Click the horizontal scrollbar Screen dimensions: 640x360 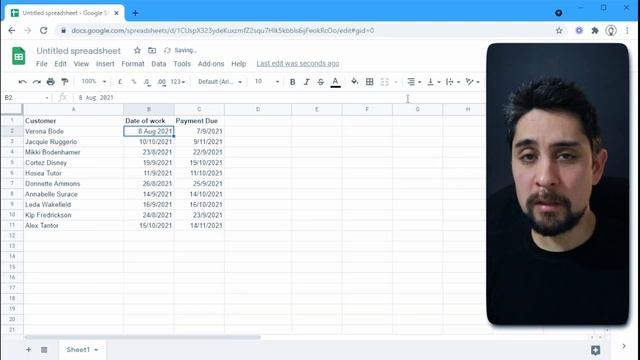(142, 338)
